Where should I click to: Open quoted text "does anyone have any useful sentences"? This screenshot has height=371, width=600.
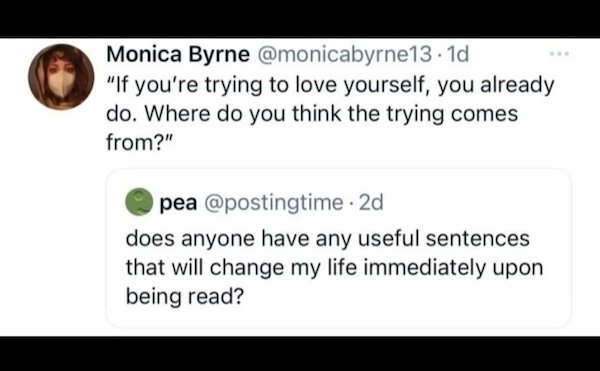(x=328, y=238)
